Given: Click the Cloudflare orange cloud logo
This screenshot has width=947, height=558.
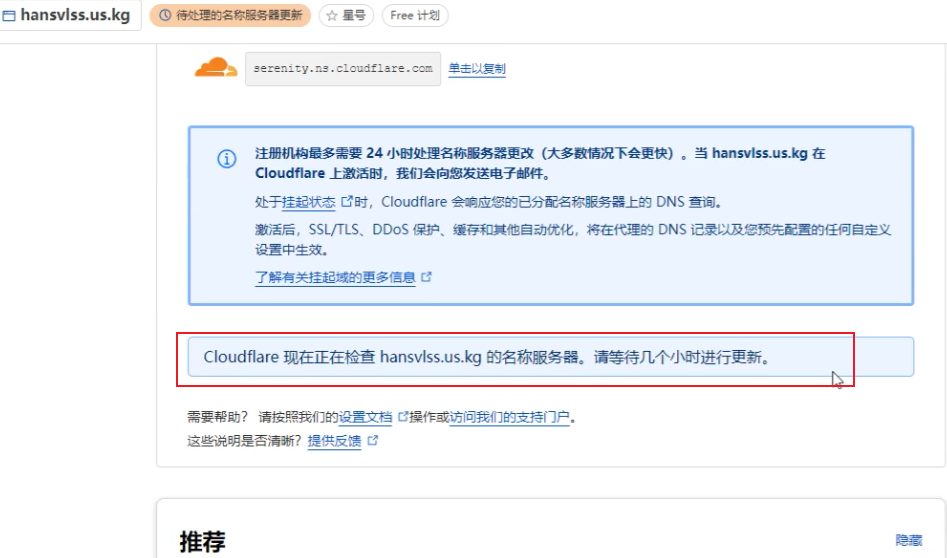Looking at the screenshot, I should click(216, 68).
